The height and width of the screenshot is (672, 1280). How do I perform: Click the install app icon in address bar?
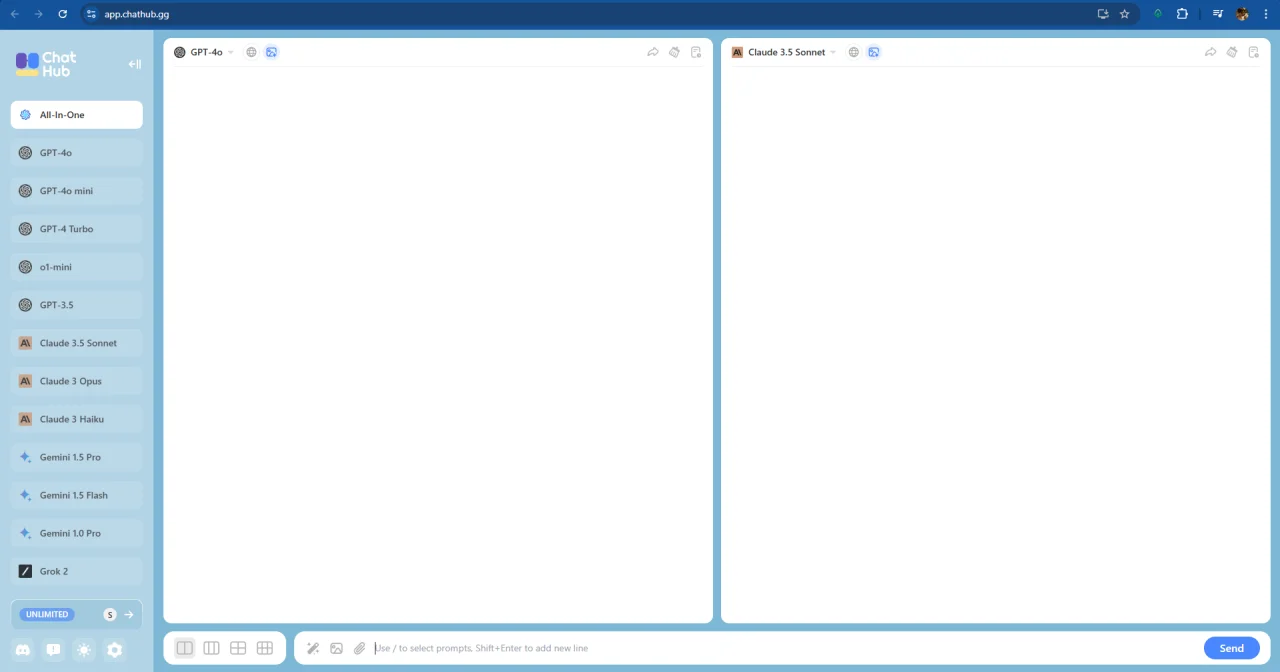coord(1103,14)
